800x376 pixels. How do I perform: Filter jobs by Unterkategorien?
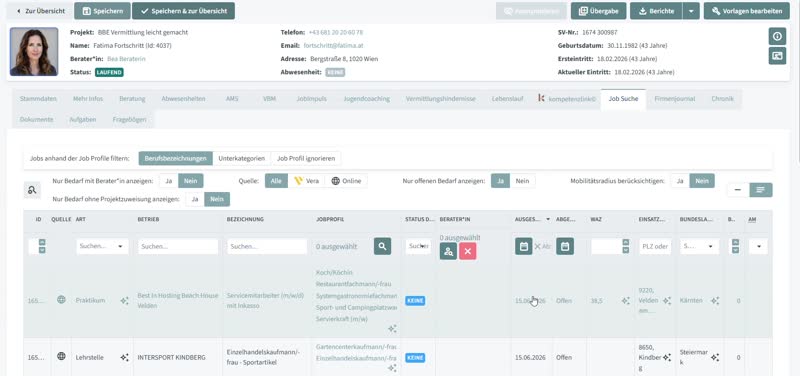[241, 158]
